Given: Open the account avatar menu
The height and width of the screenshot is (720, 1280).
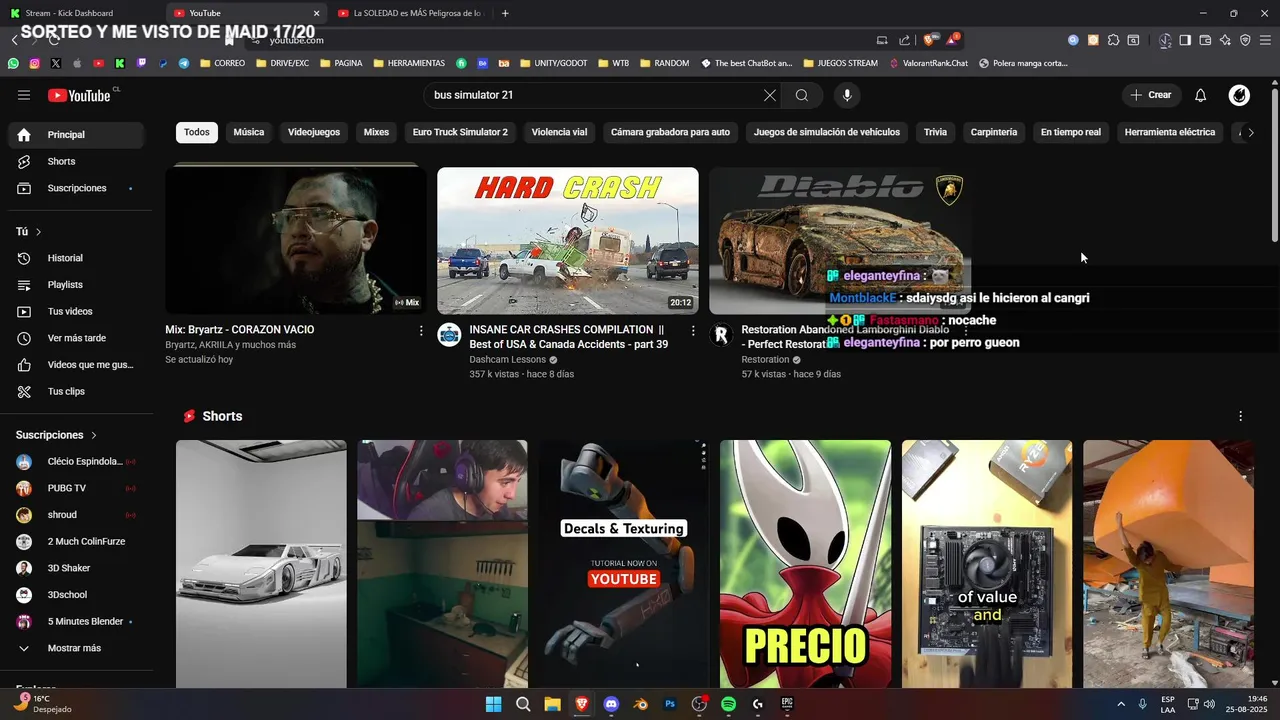Looking at the screenshot, I should tap(1239, 95).
